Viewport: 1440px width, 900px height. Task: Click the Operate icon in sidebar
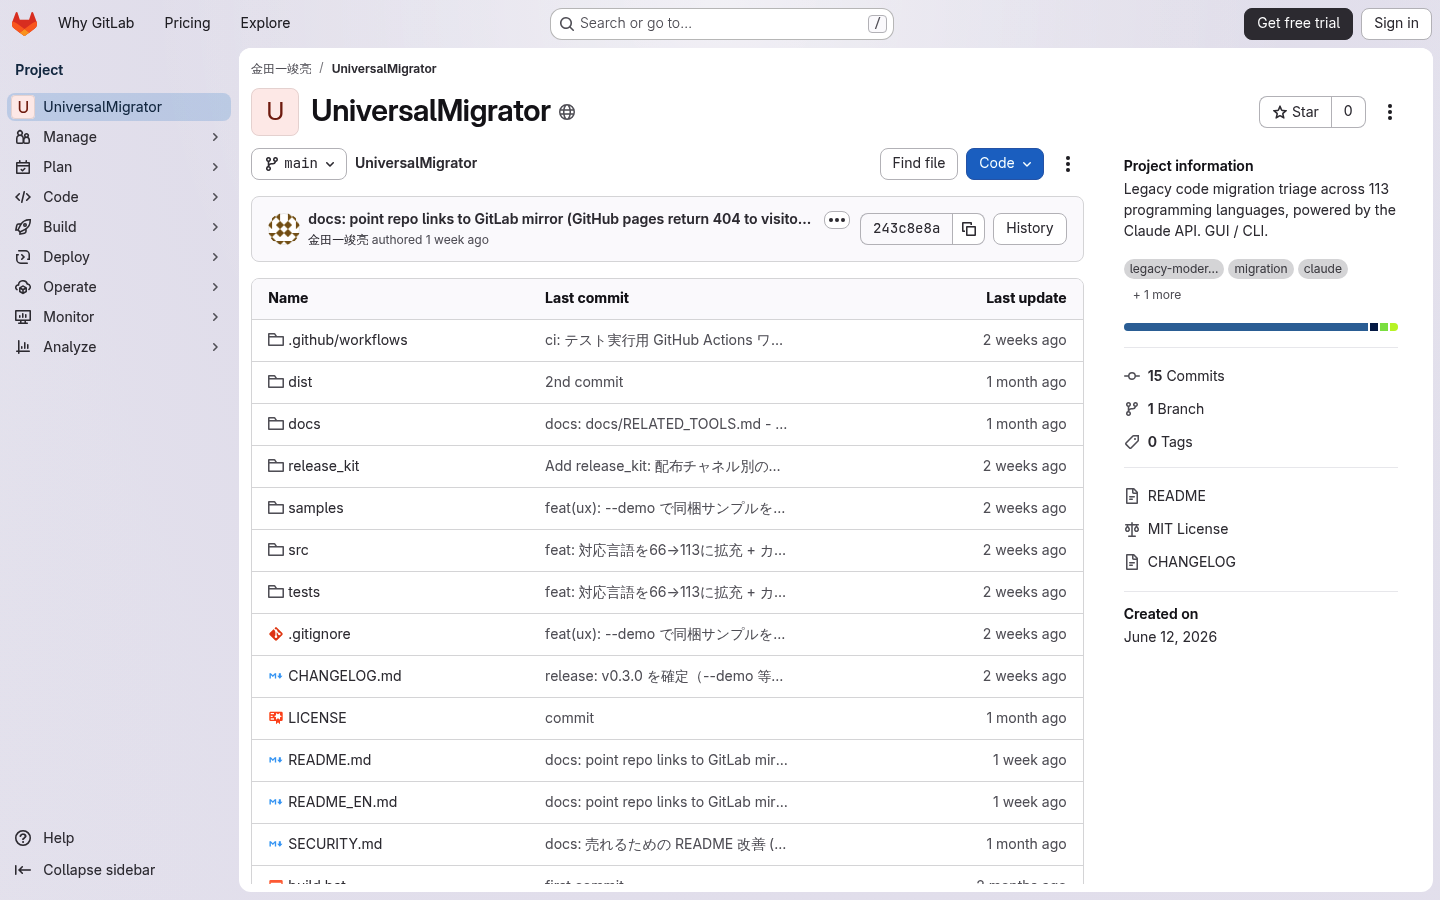[23, 287]
